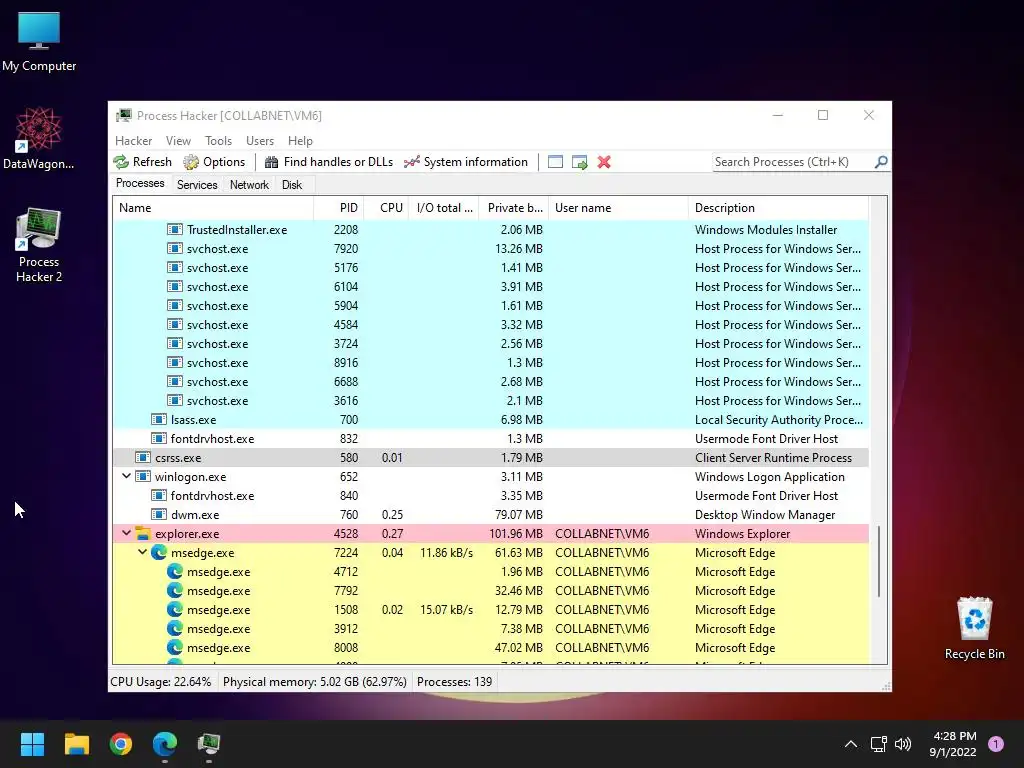Click the Refresh toolbar button
This screenshot has width=1024, height=768.
pyautogui.click(x=142, y=162)
